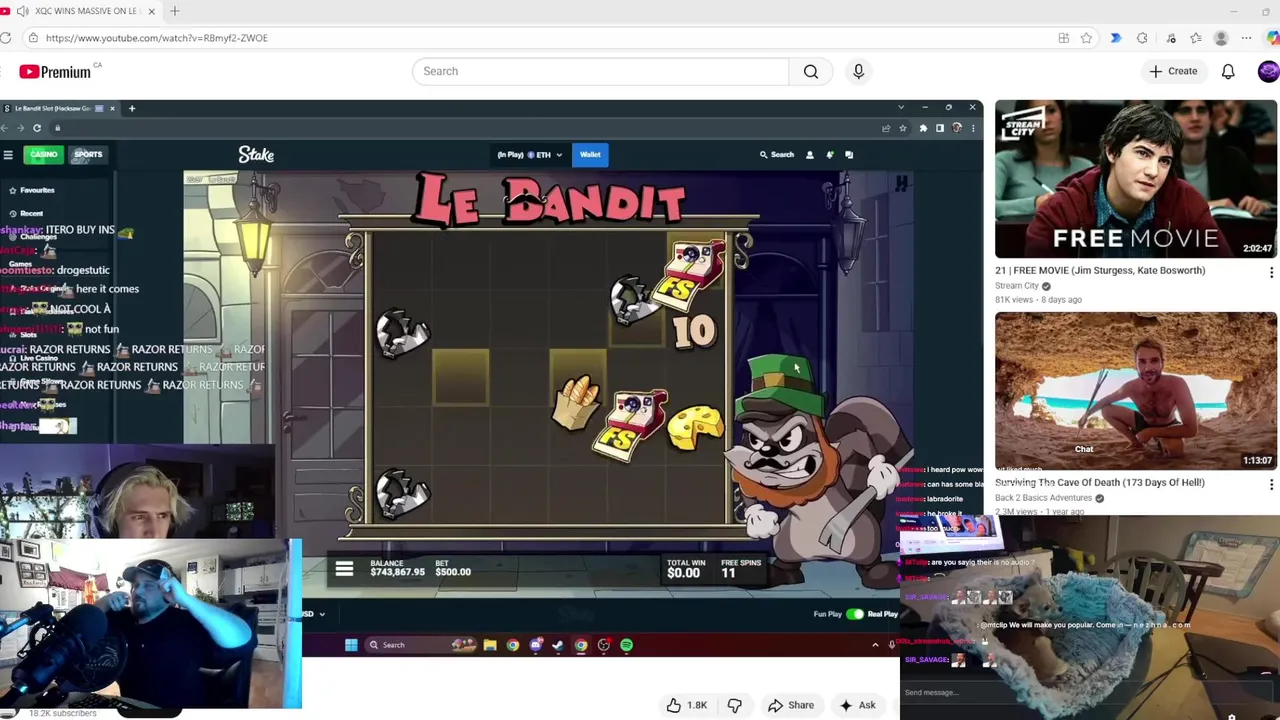Open the Stake notifications icon
Image resolution: width=1280 pixels, height=720 pixels.
pos(829,155)
